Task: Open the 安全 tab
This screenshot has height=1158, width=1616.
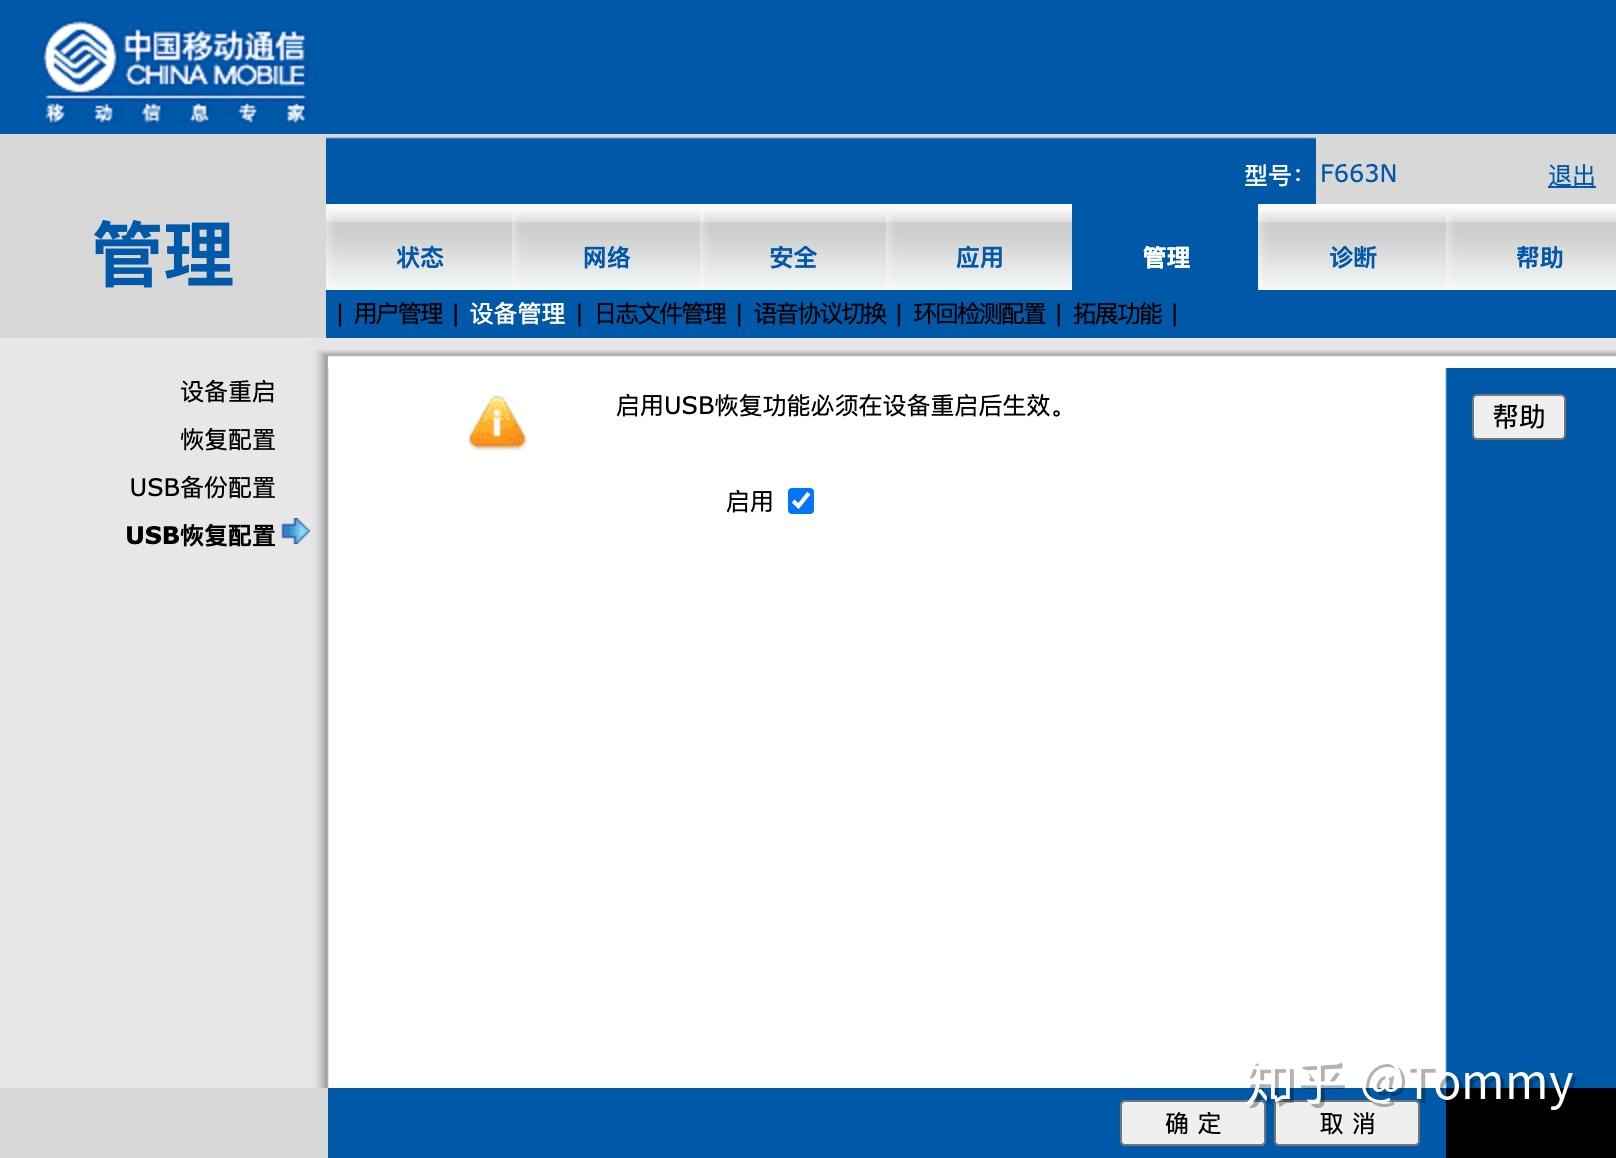Action: coord(792,257)
